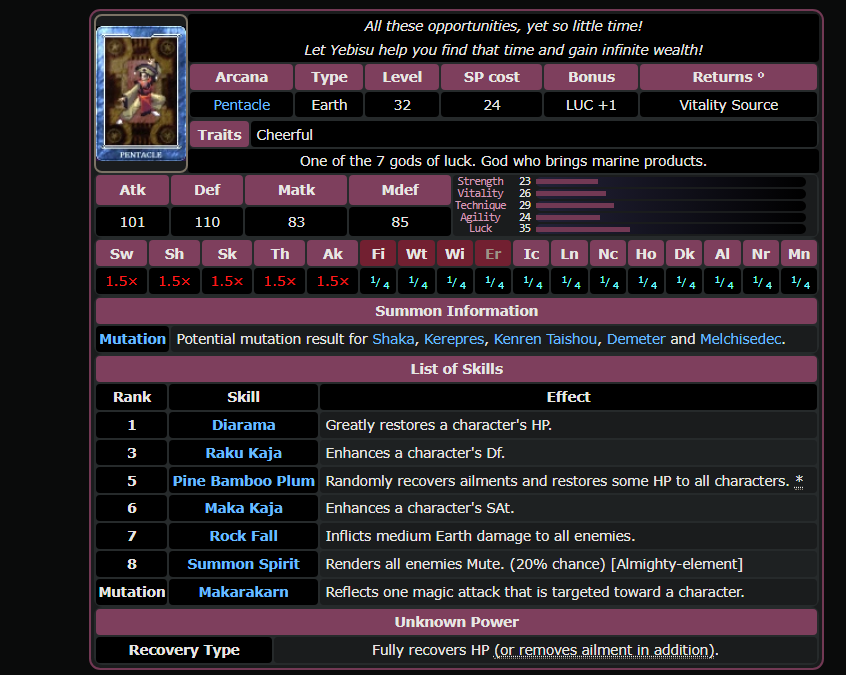Click the Def value 110

tap(207, 222)
